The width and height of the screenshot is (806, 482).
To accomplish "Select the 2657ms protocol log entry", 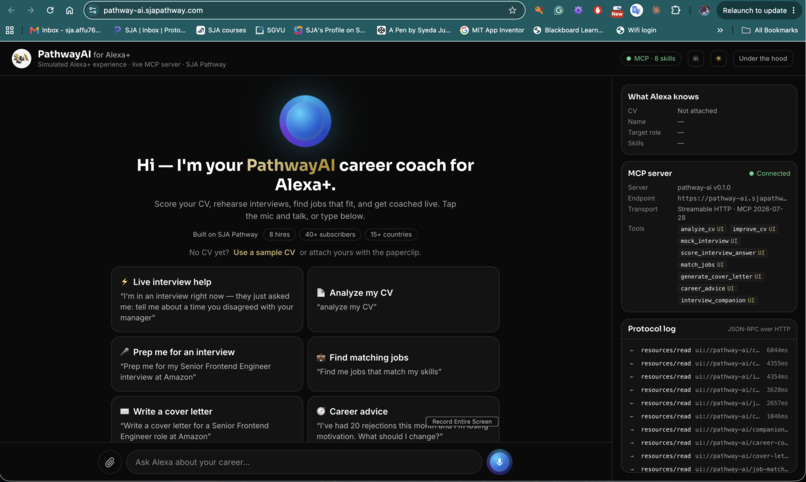I will click(x=709, y=403).
